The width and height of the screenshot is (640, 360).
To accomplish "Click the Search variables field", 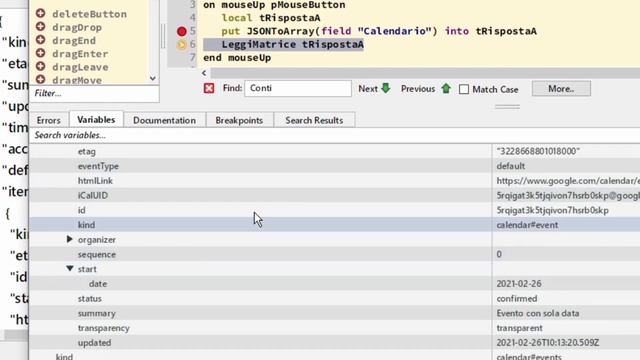I will 335,135.
